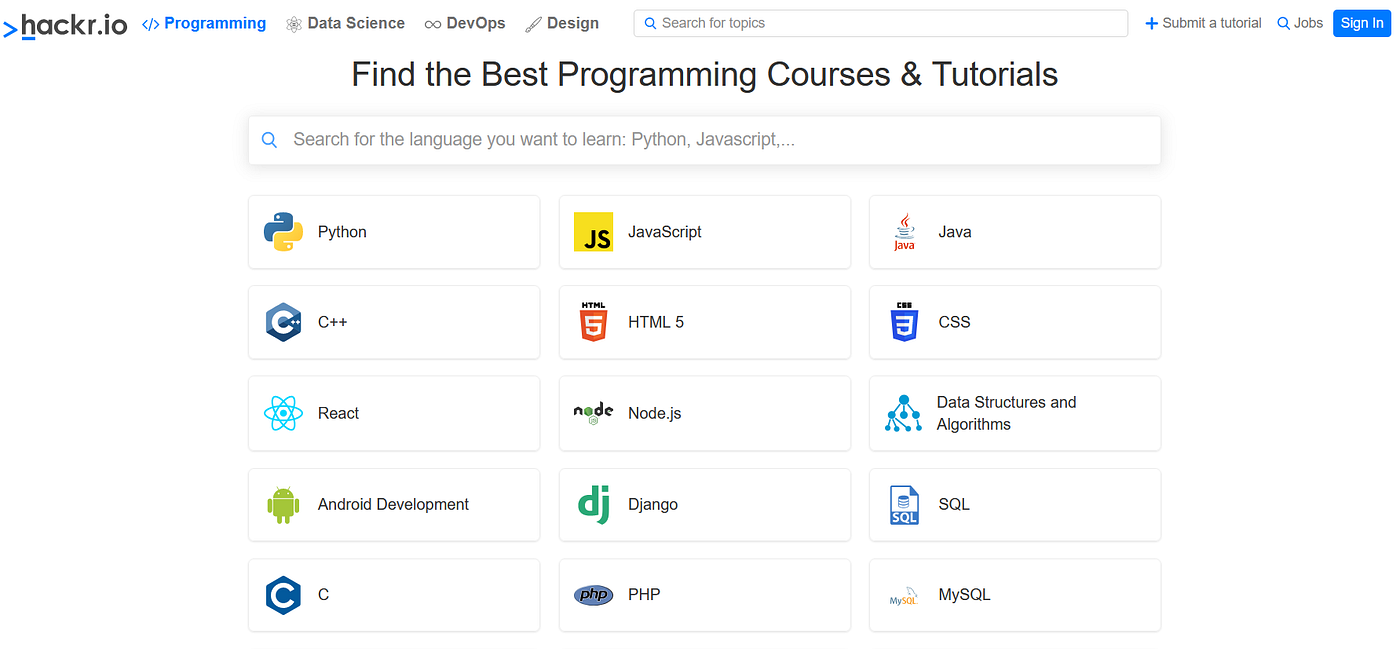Screen dimensions: 1400x649
Task: Open the Programming menu item
Action: click(x=204, y=23)
